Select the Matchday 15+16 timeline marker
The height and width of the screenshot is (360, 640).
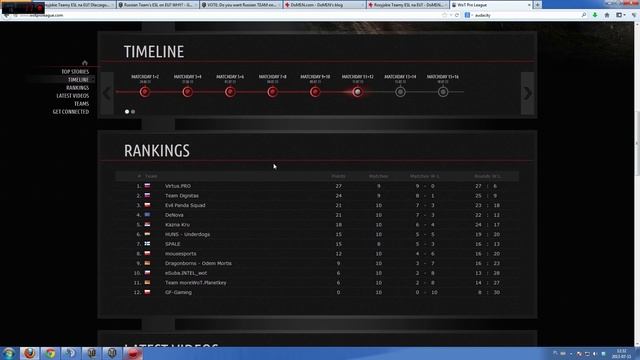443,92
